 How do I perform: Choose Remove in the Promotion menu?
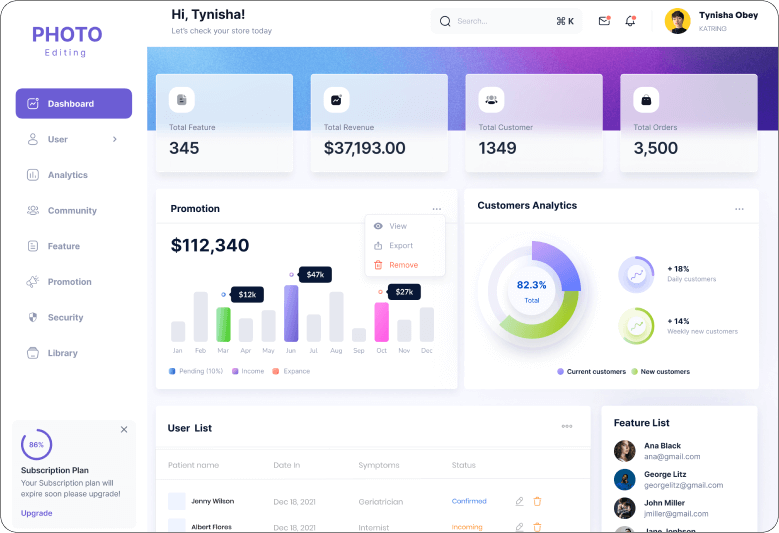[403, 265]
